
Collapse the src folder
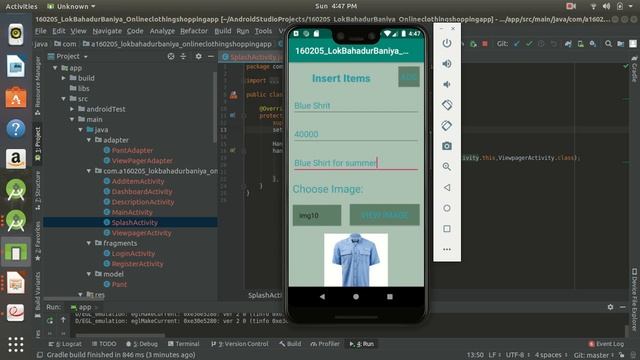tap(64, 99)
